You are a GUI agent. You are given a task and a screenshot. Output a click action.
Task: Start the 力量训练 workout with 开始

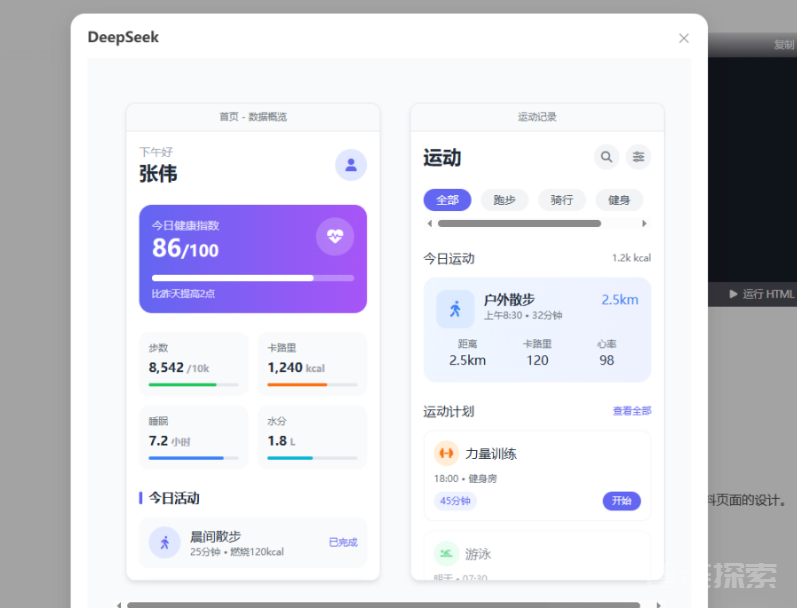(x=622, y=501)
